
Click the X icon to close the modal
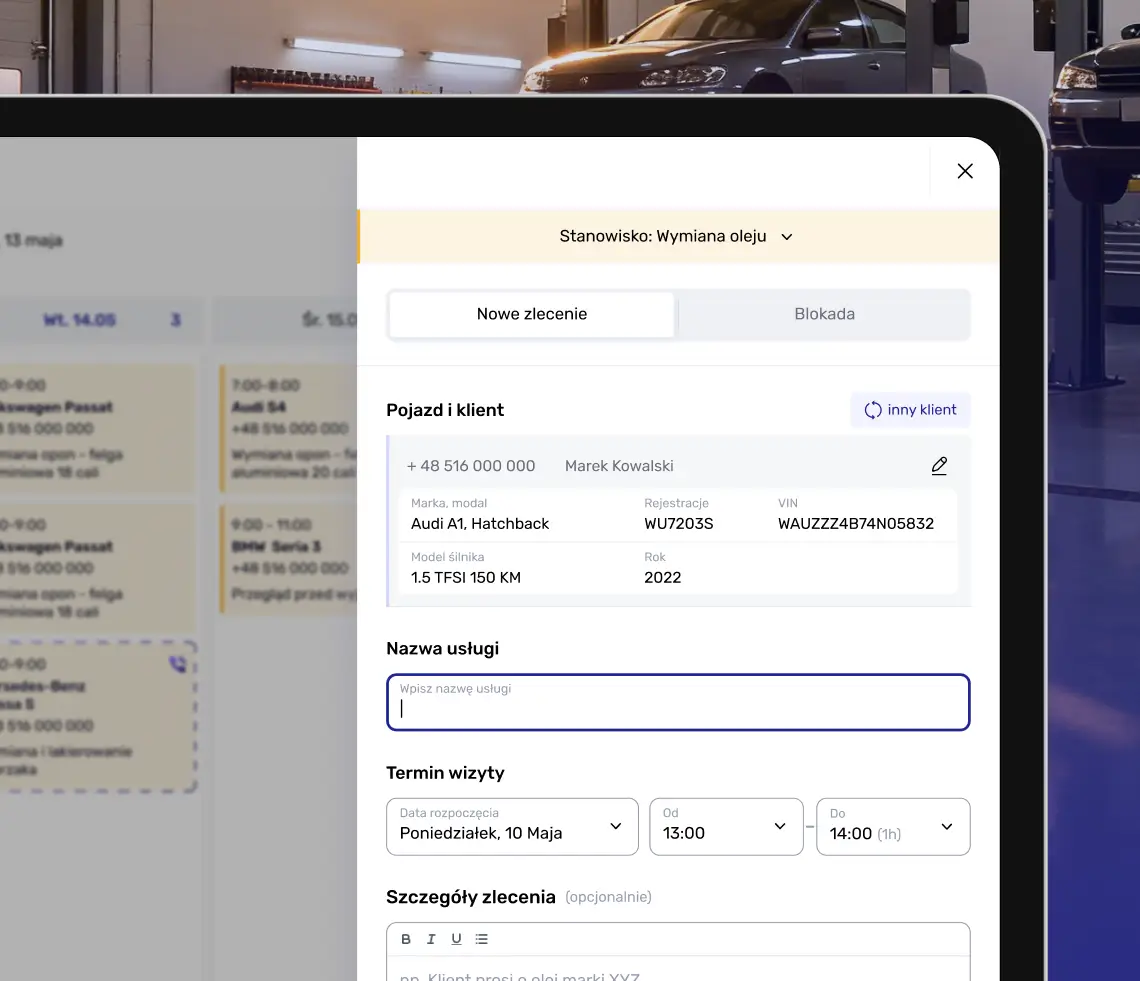coord(964,170)
